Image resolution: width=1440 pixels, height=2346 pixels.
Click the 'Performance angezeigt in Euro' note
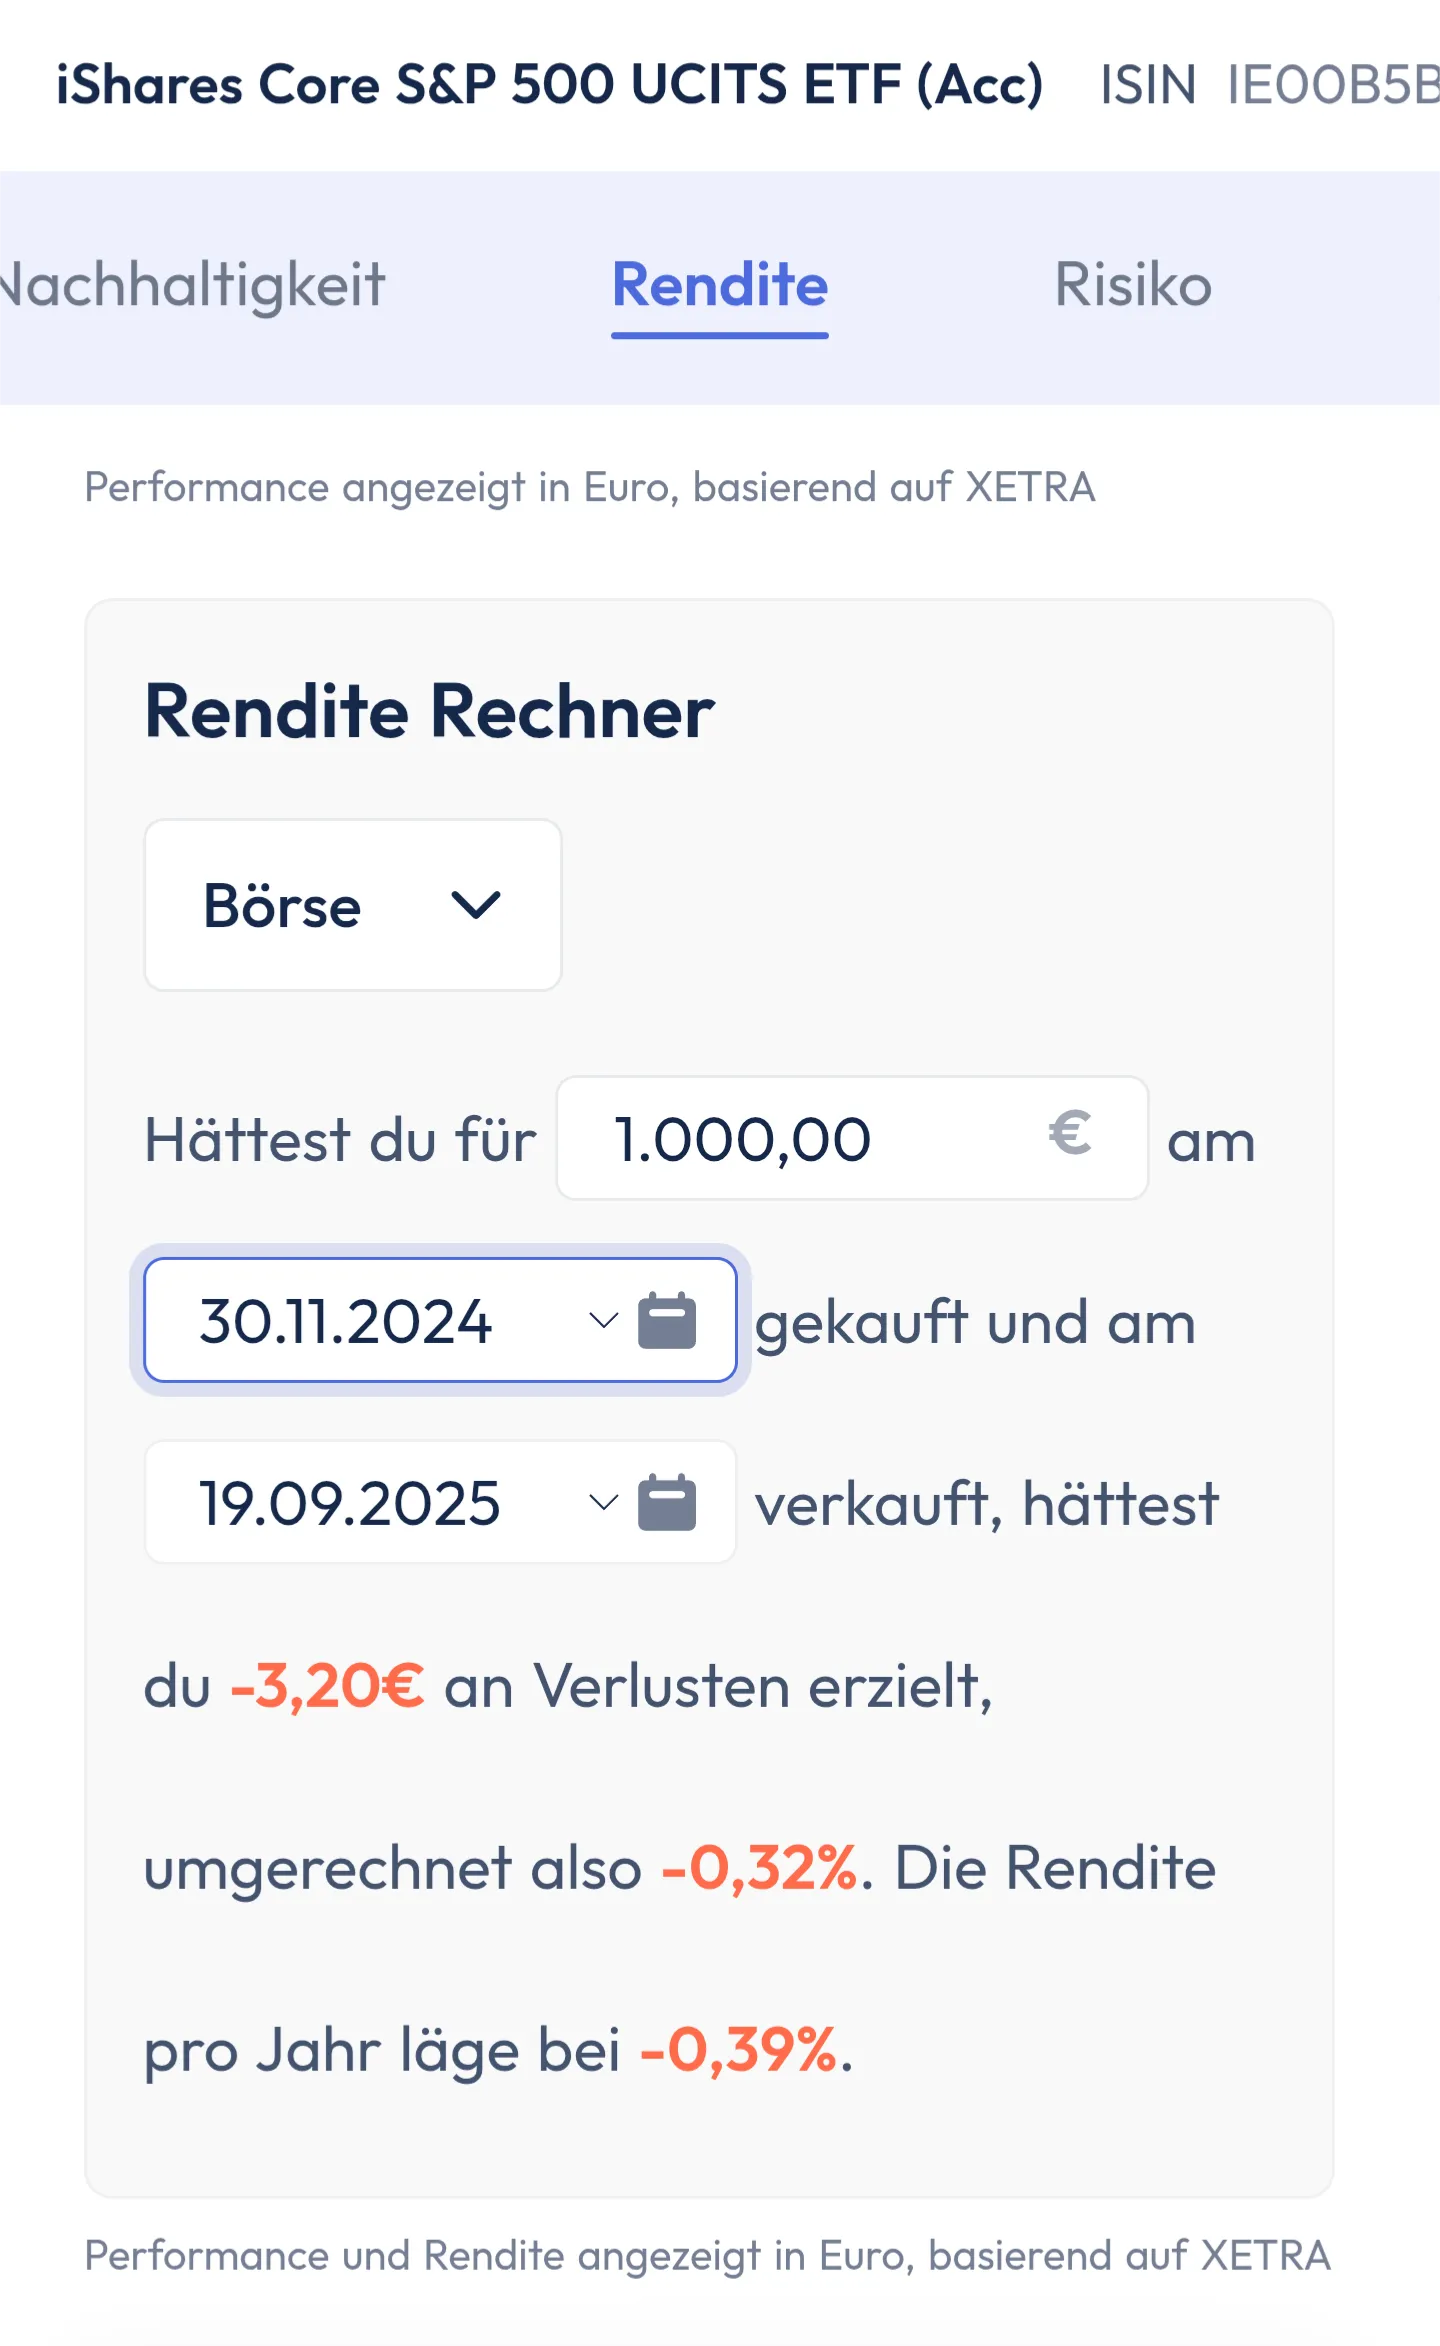point(590,488)
